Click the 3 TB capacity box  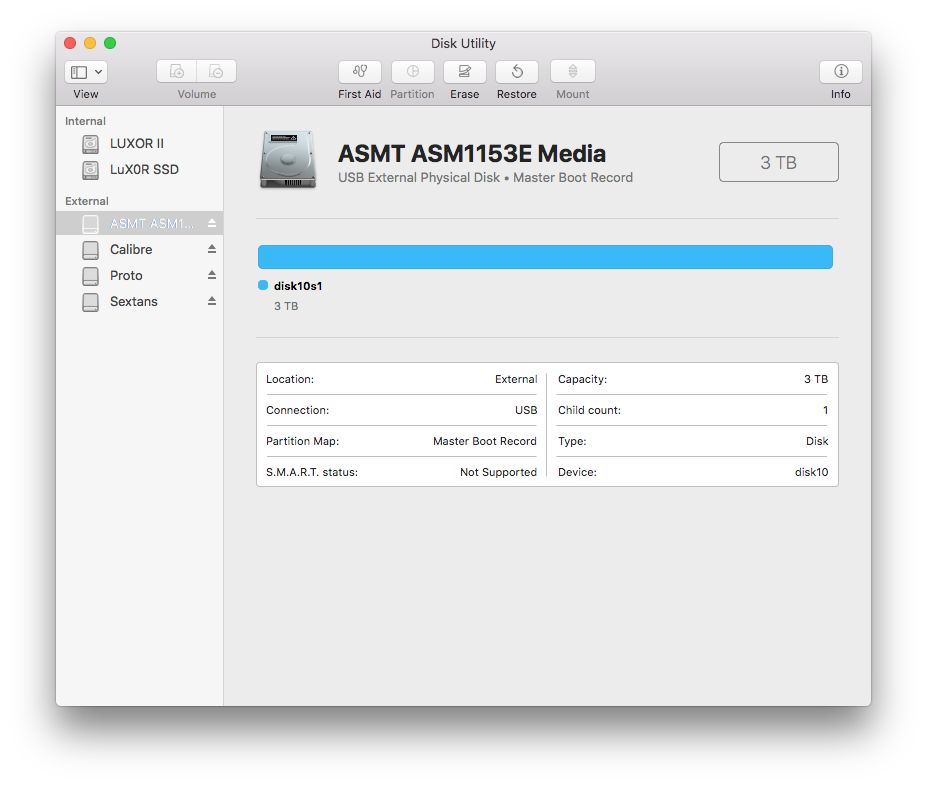tap(779, 162)
